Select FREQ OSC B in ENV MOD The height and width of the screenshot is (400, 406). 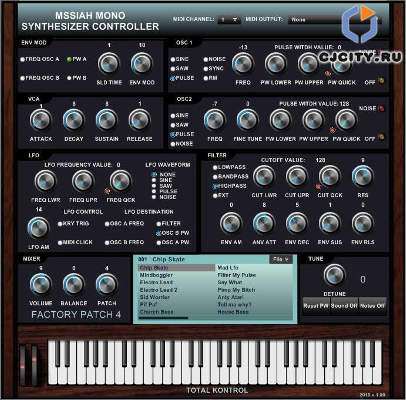[x=40, y=78]
